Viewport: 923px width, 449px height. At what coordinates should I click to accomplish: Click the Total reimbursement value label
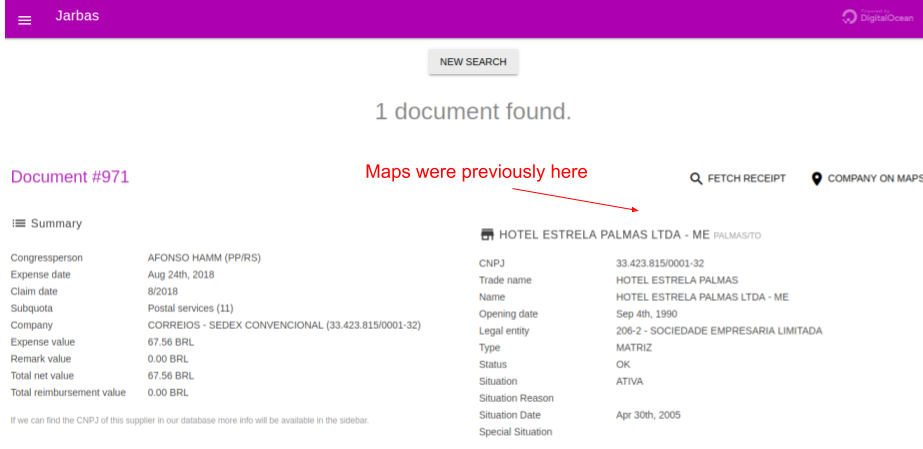68,393
